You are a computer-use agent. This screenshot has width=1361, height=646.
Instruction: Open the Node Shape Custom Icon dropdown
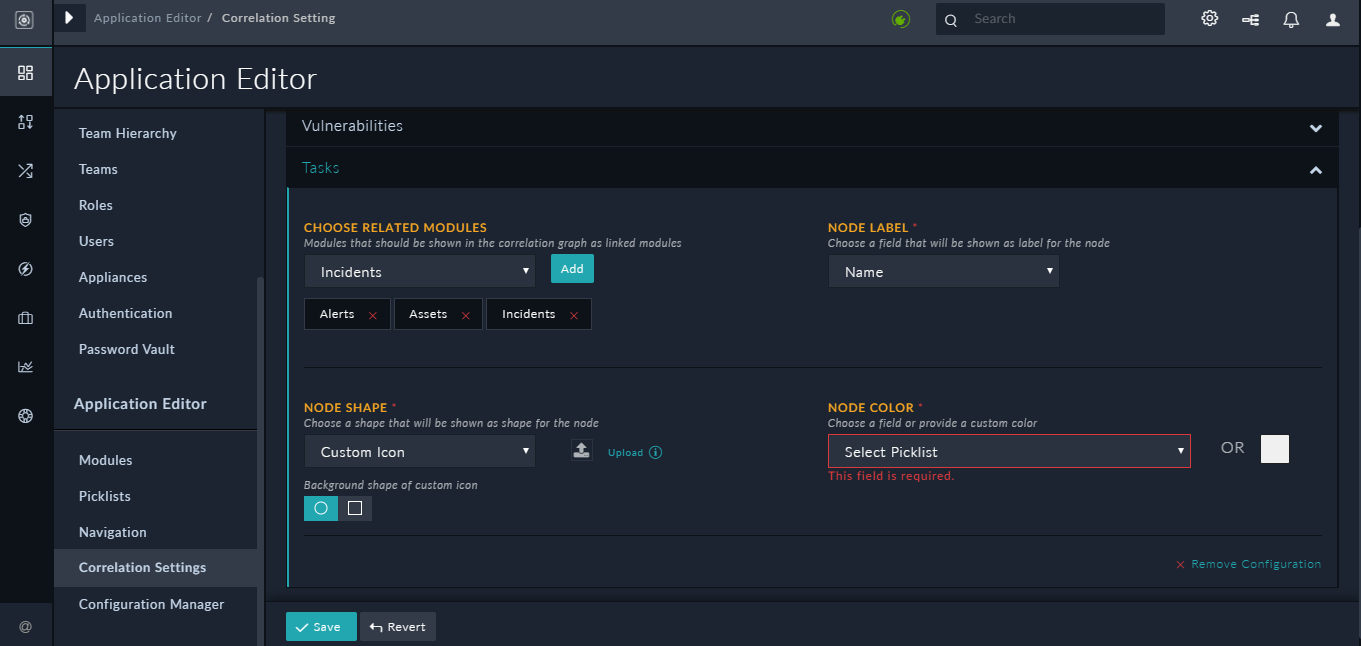coord(420,451)
